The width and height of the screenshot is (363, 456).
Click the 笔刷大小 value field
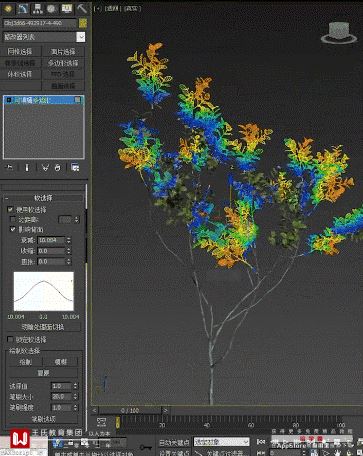[61, 396]
